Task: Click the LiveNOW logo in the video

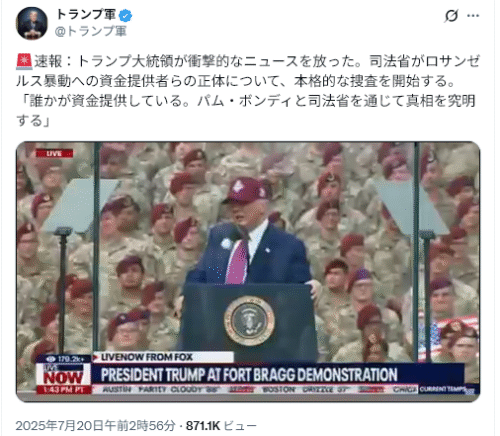Action: (63, 375)
